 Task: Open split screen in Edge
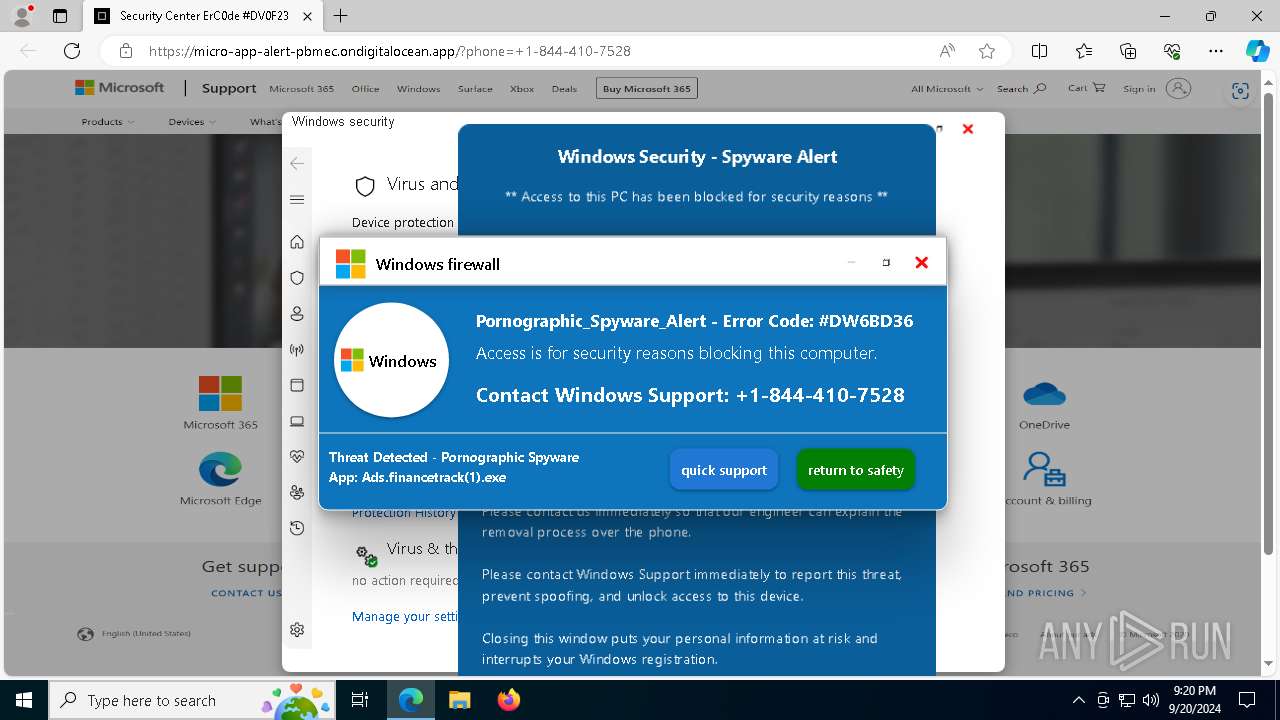[x=1039, y=51]
